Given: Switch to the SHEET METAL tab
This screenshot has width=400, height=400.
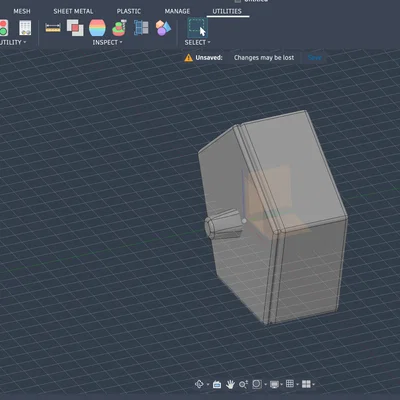Looking at the screenshot, I should [73, 11].
